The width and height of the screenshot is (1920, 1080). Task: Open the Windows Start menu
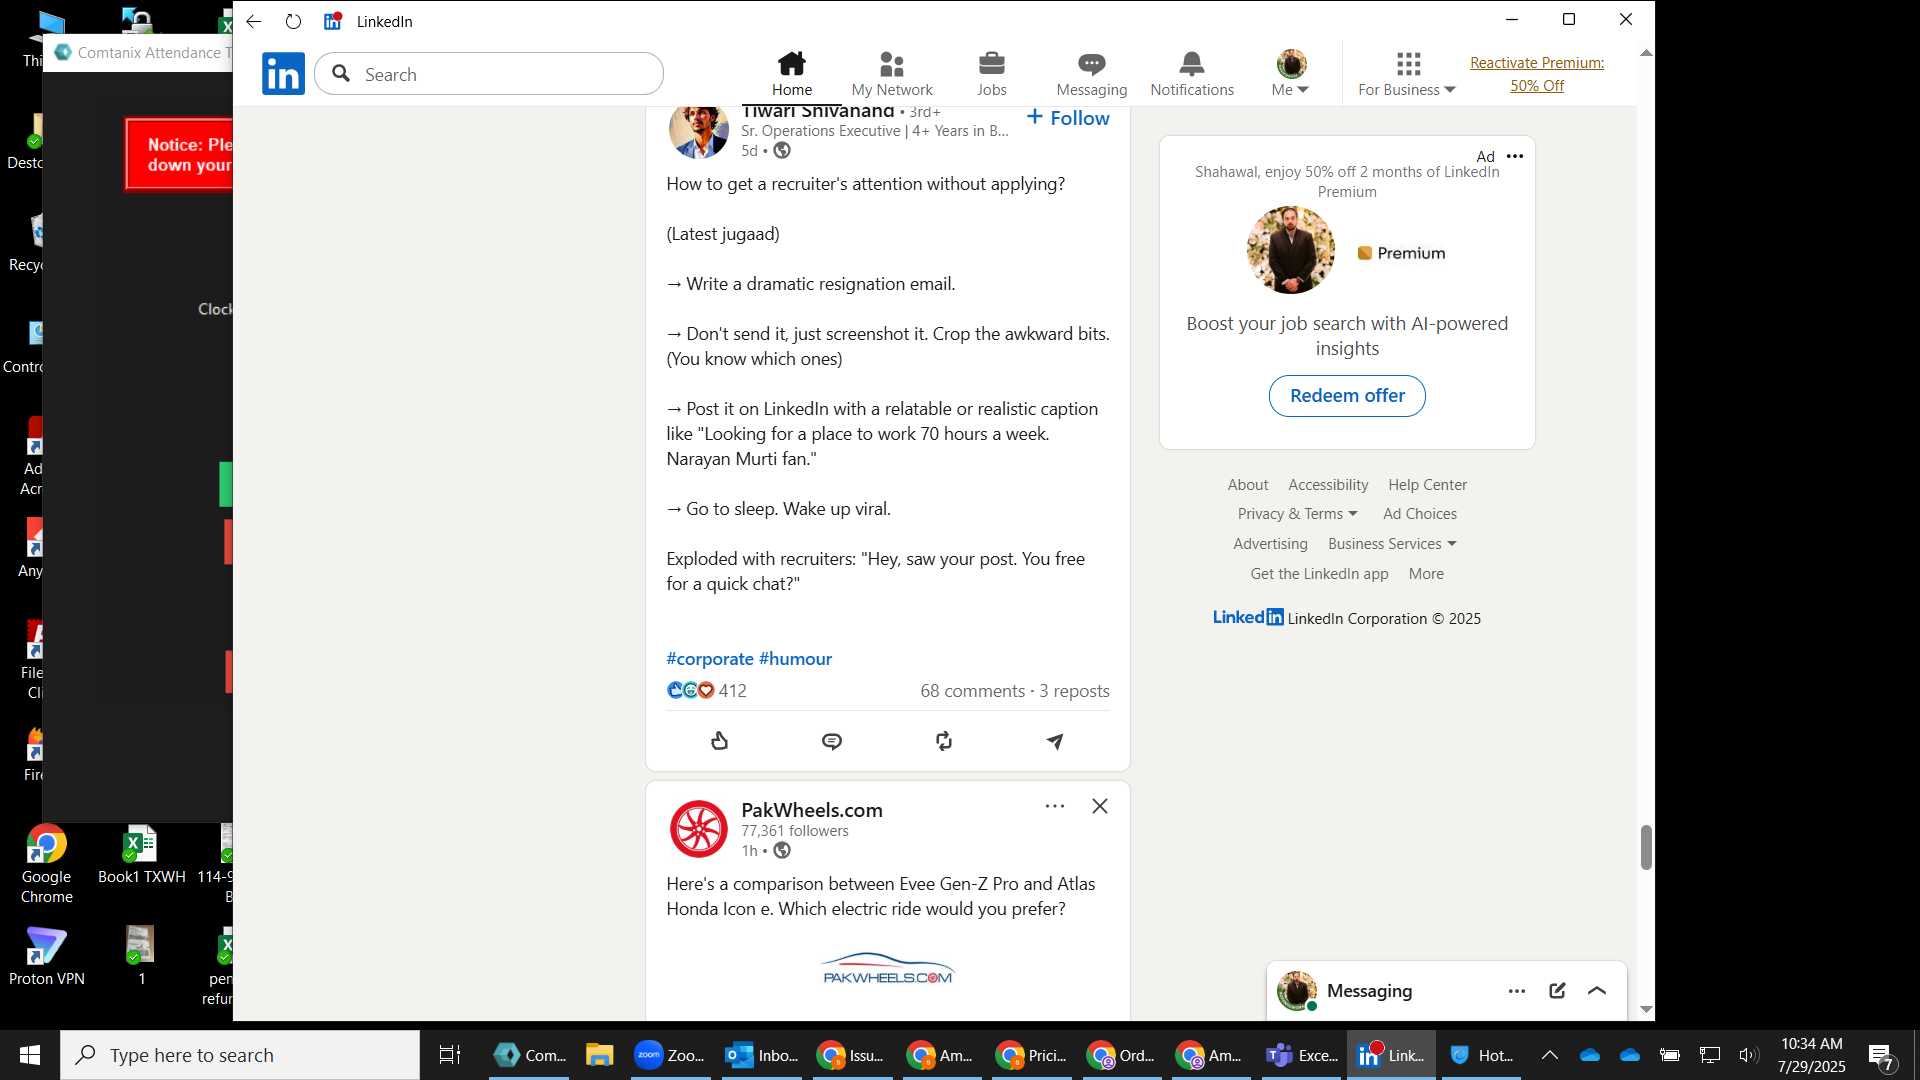[30, 1055]
